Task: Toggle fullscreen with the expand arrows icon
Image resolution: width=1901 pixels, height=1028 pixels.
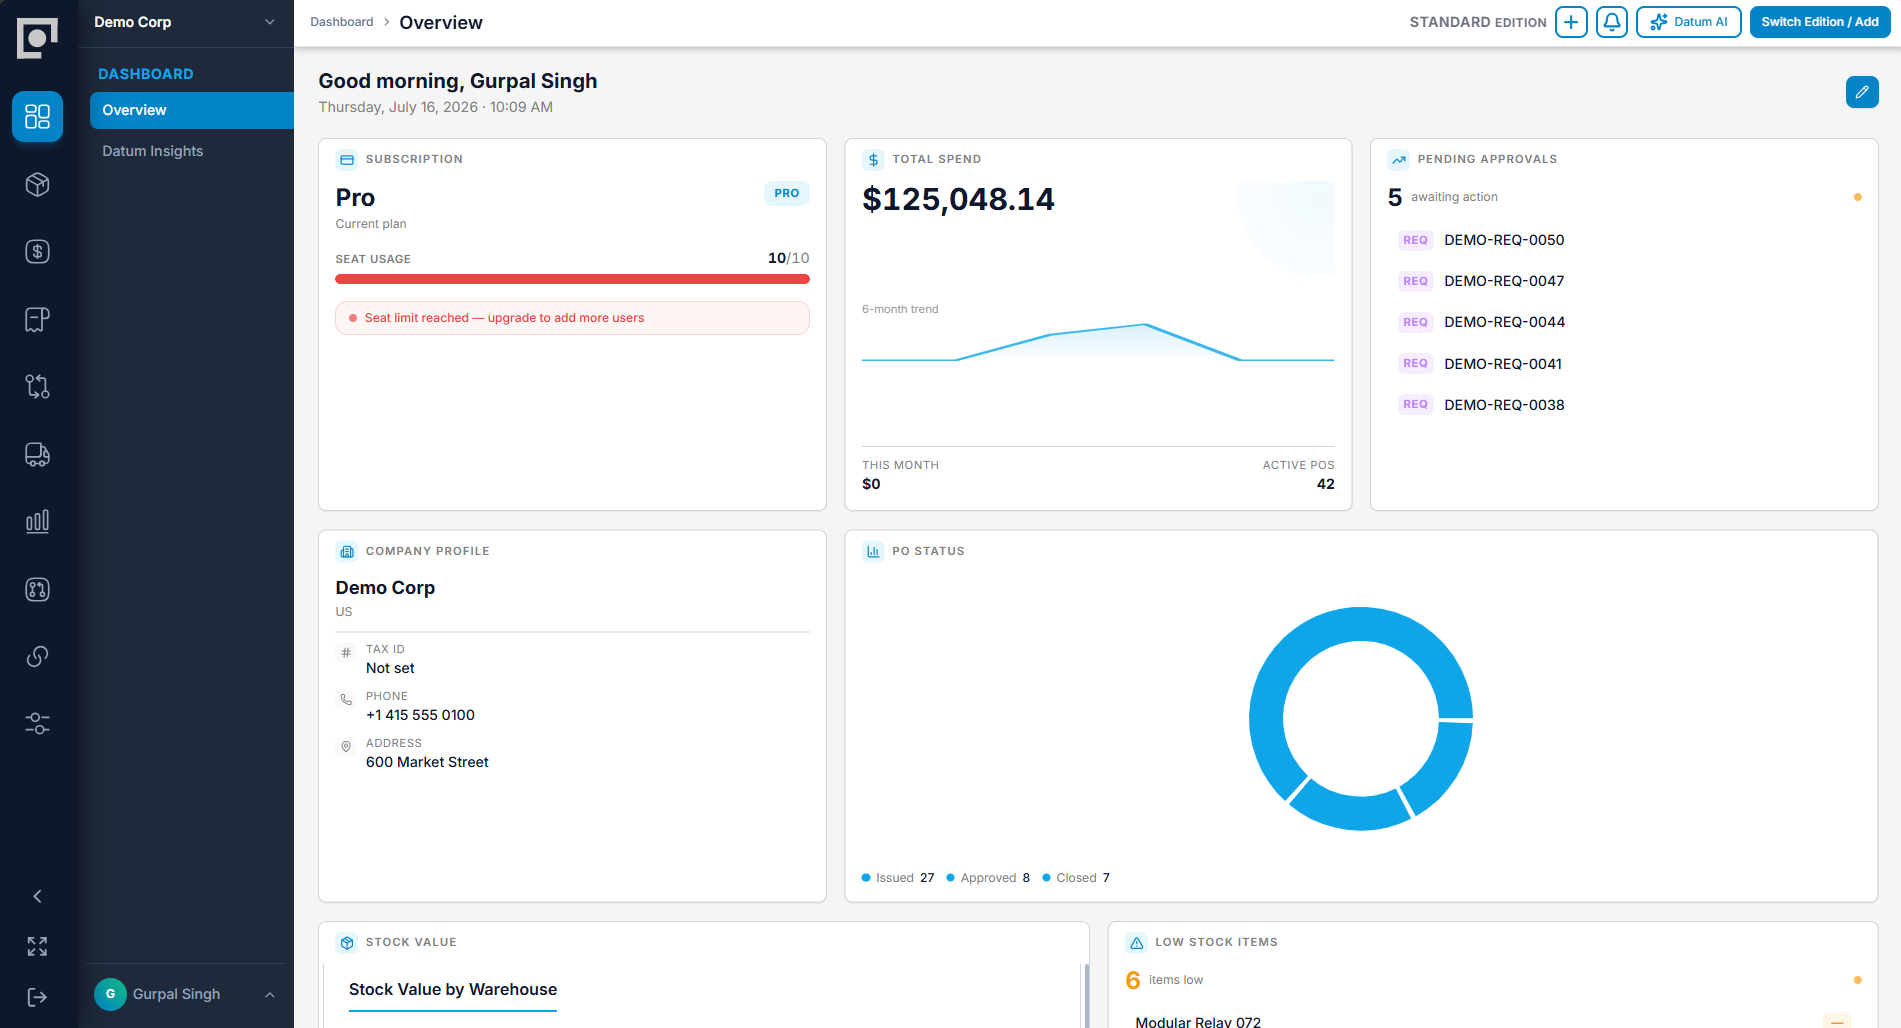Action: click(x=38, y=947)
